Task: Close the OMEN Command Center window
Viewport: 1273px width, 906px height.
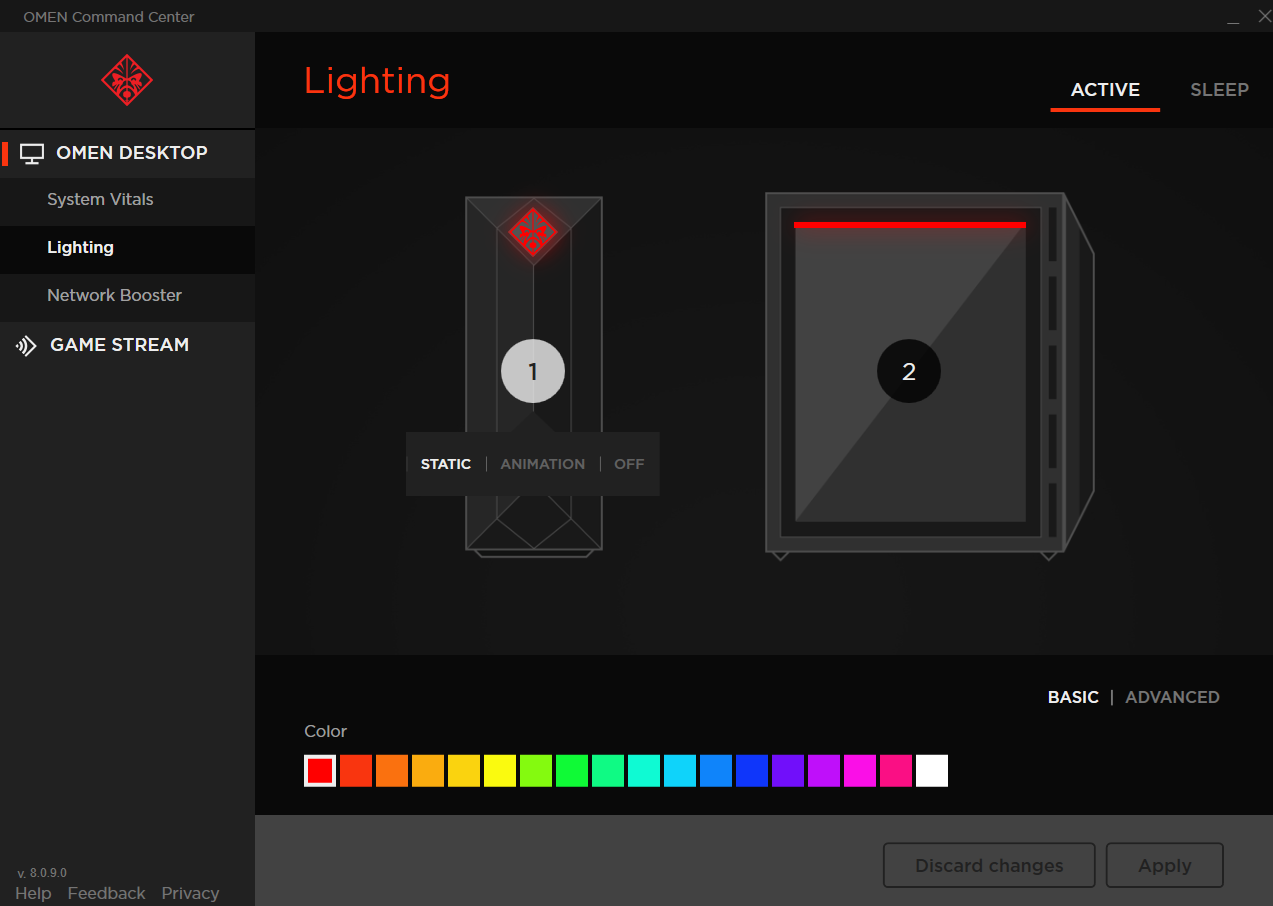Action: tap(1264, 16)
